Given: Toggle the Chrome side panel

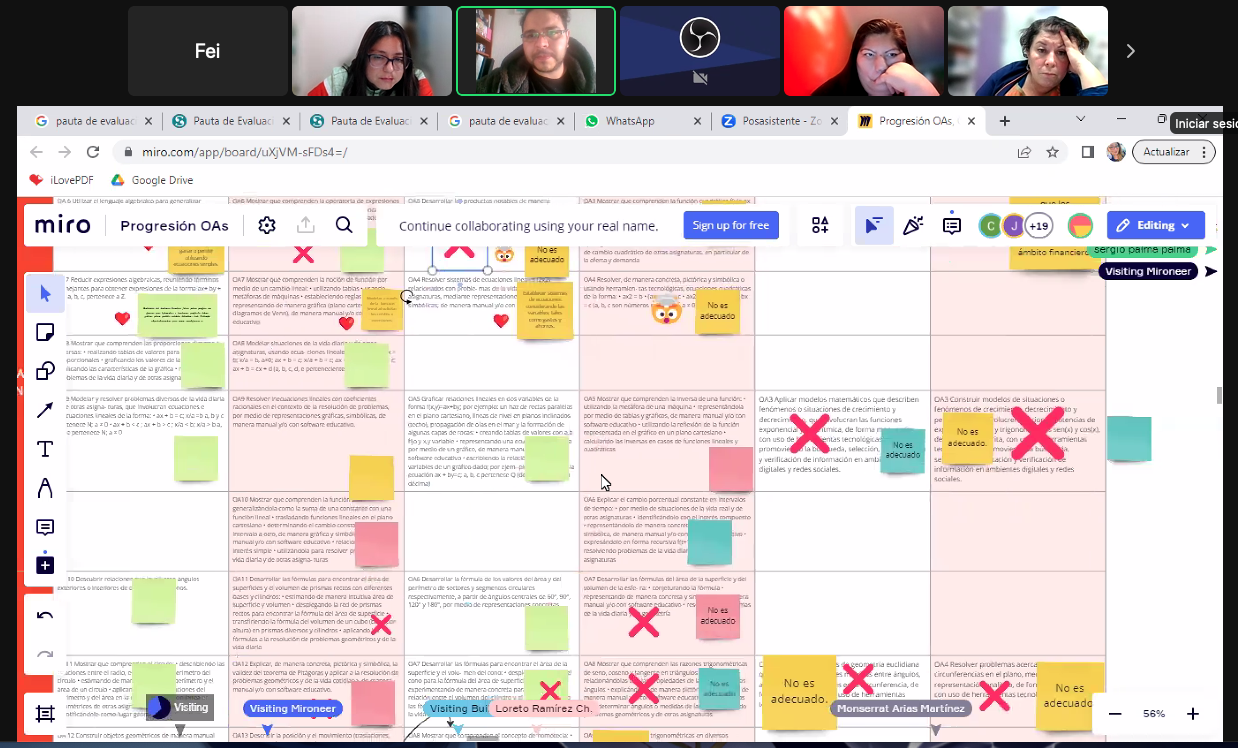Looking at the screenshot, I should pyautogui.click(x=1088, y=152).
